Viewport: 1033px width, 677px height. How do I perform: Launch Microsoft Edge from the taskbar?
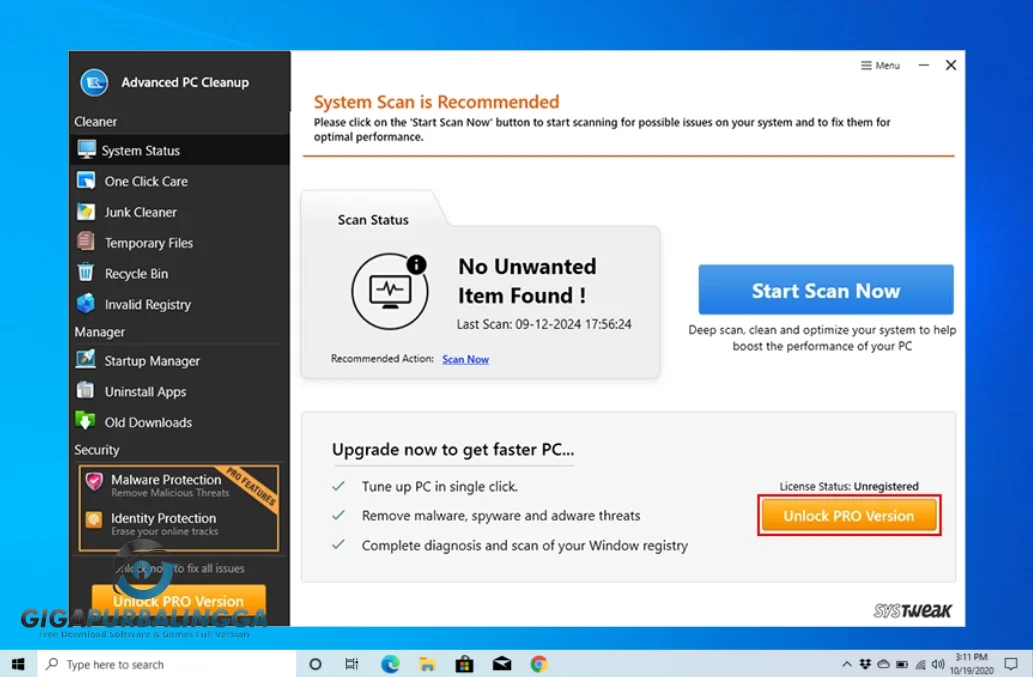pyautogui.click(x=390, y=664)
